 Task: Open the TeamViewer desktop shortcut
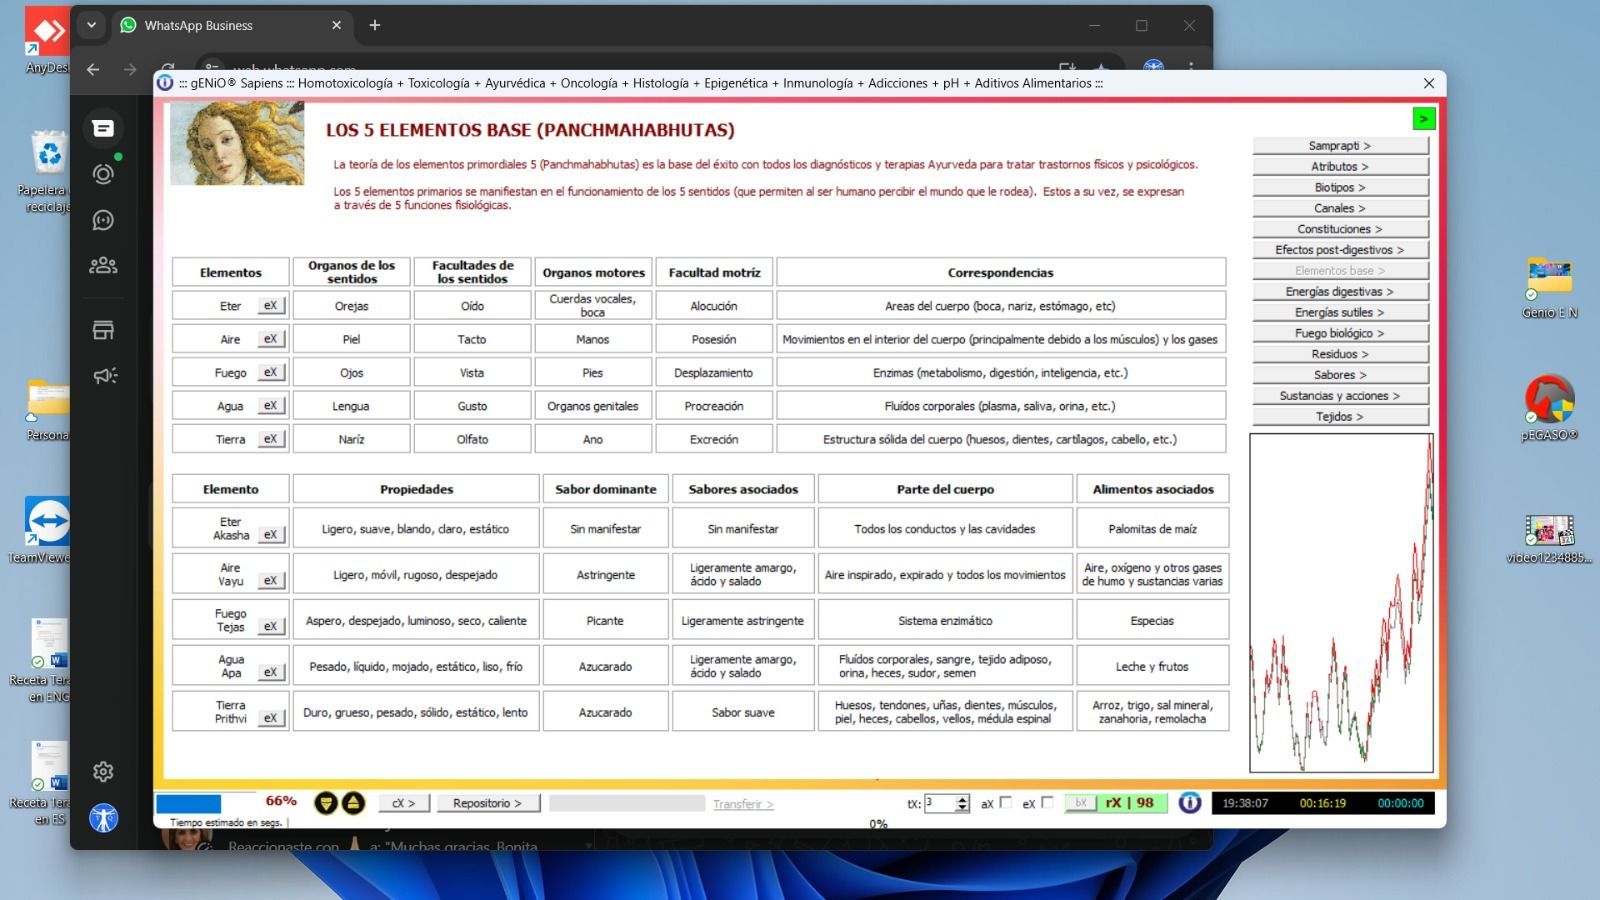46,530
